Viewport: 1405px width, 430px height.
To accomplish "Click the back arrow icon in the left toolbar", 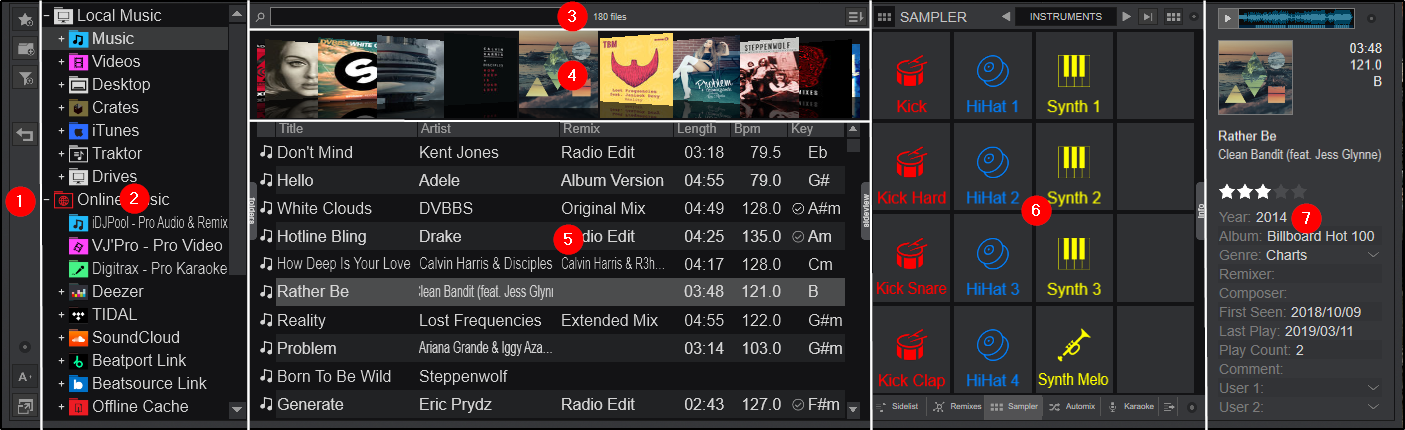I will [x=26, y=135].
